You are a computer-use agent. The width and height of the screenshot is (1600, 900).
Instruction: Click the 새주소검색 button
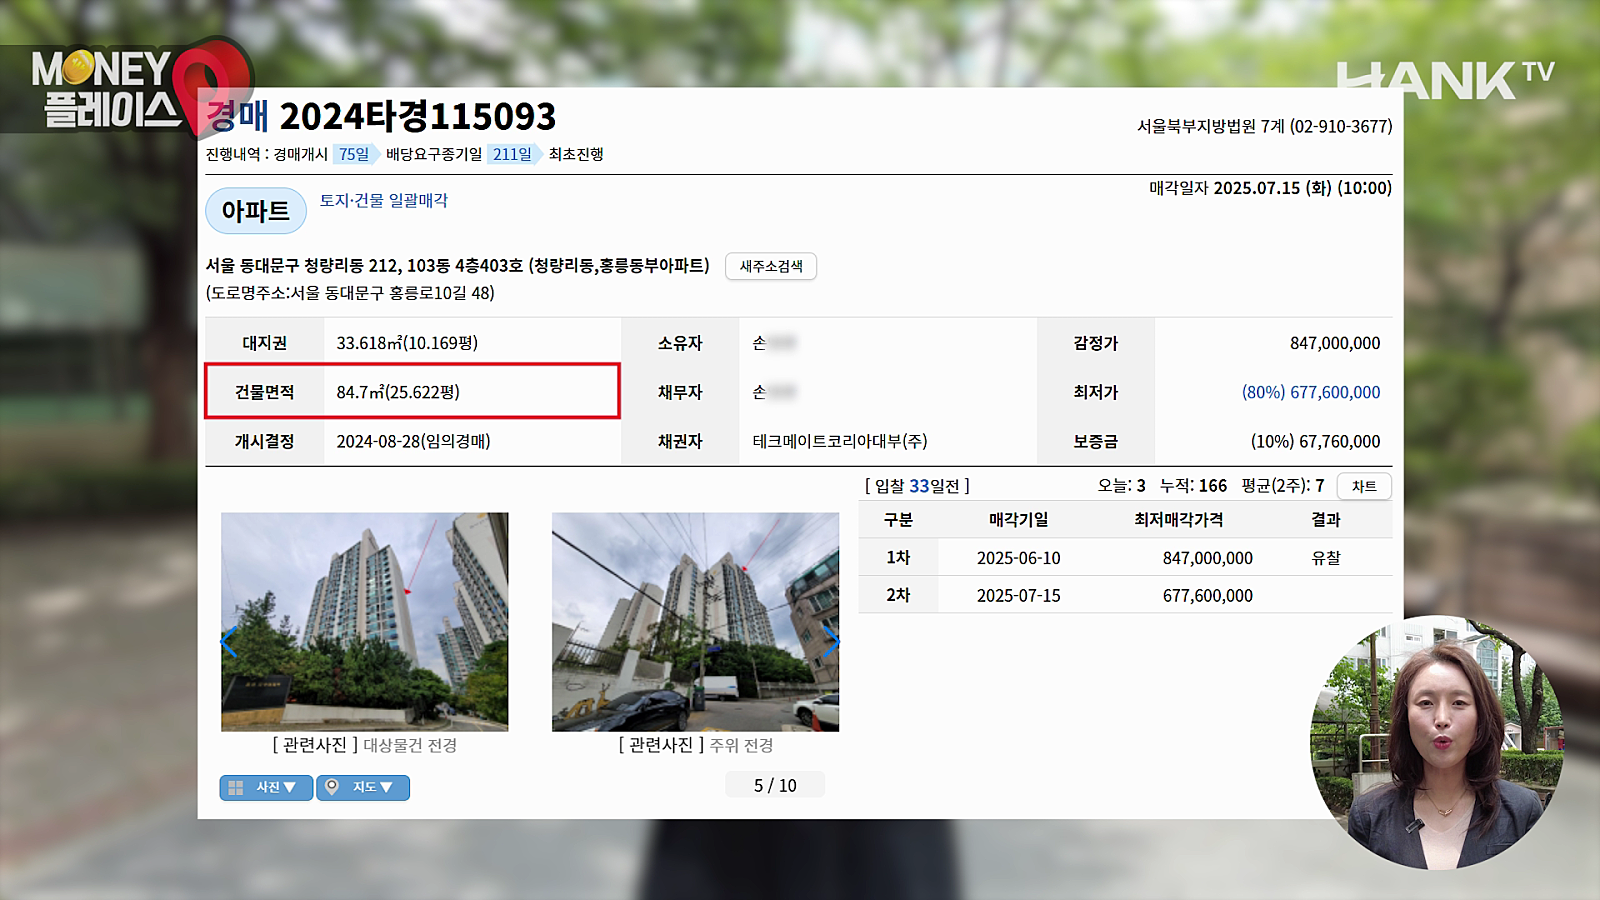tap(771, 266)
